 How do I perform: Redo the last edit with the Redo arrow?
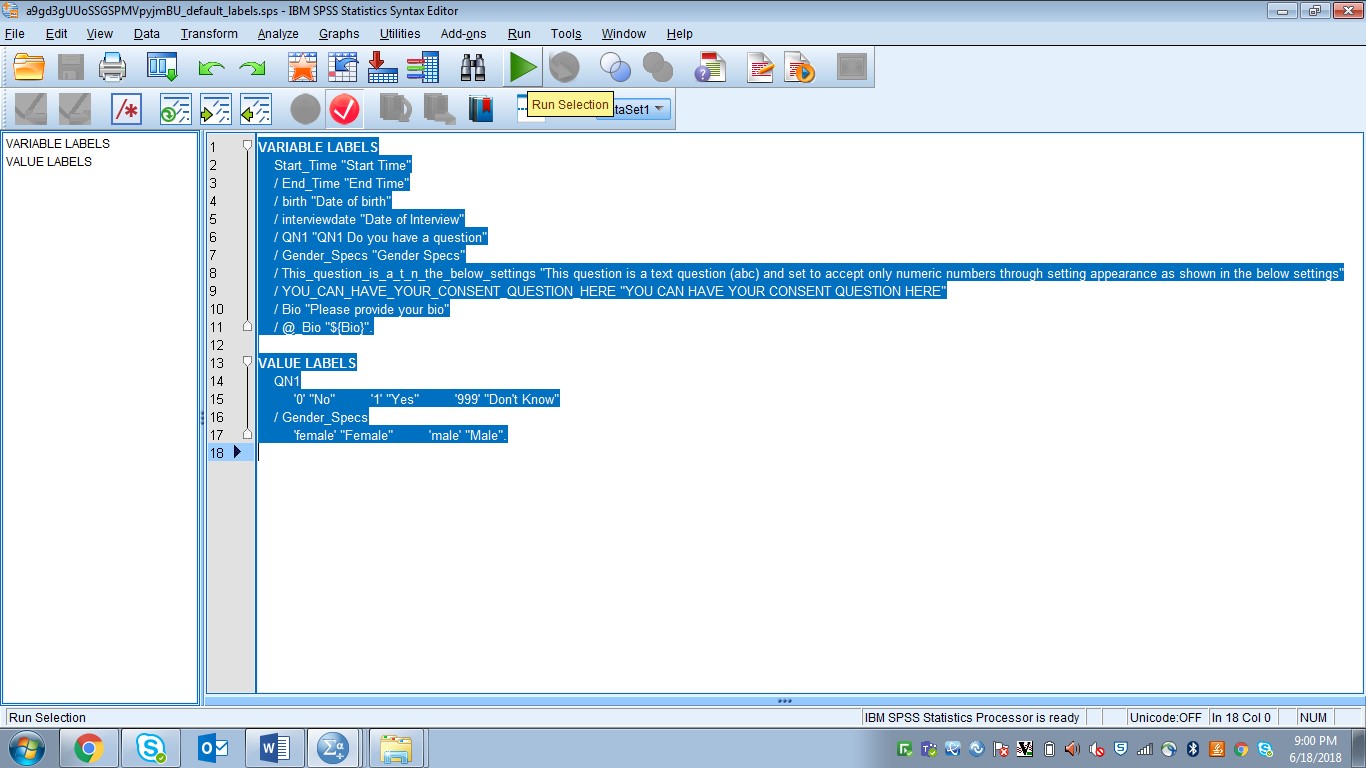coord(252,67)
